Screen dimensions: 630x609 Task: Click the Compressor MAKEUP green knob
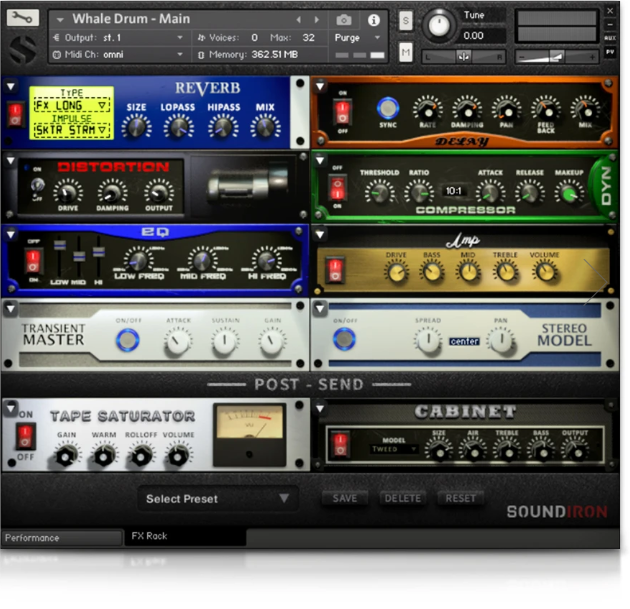tap(569, 193)
